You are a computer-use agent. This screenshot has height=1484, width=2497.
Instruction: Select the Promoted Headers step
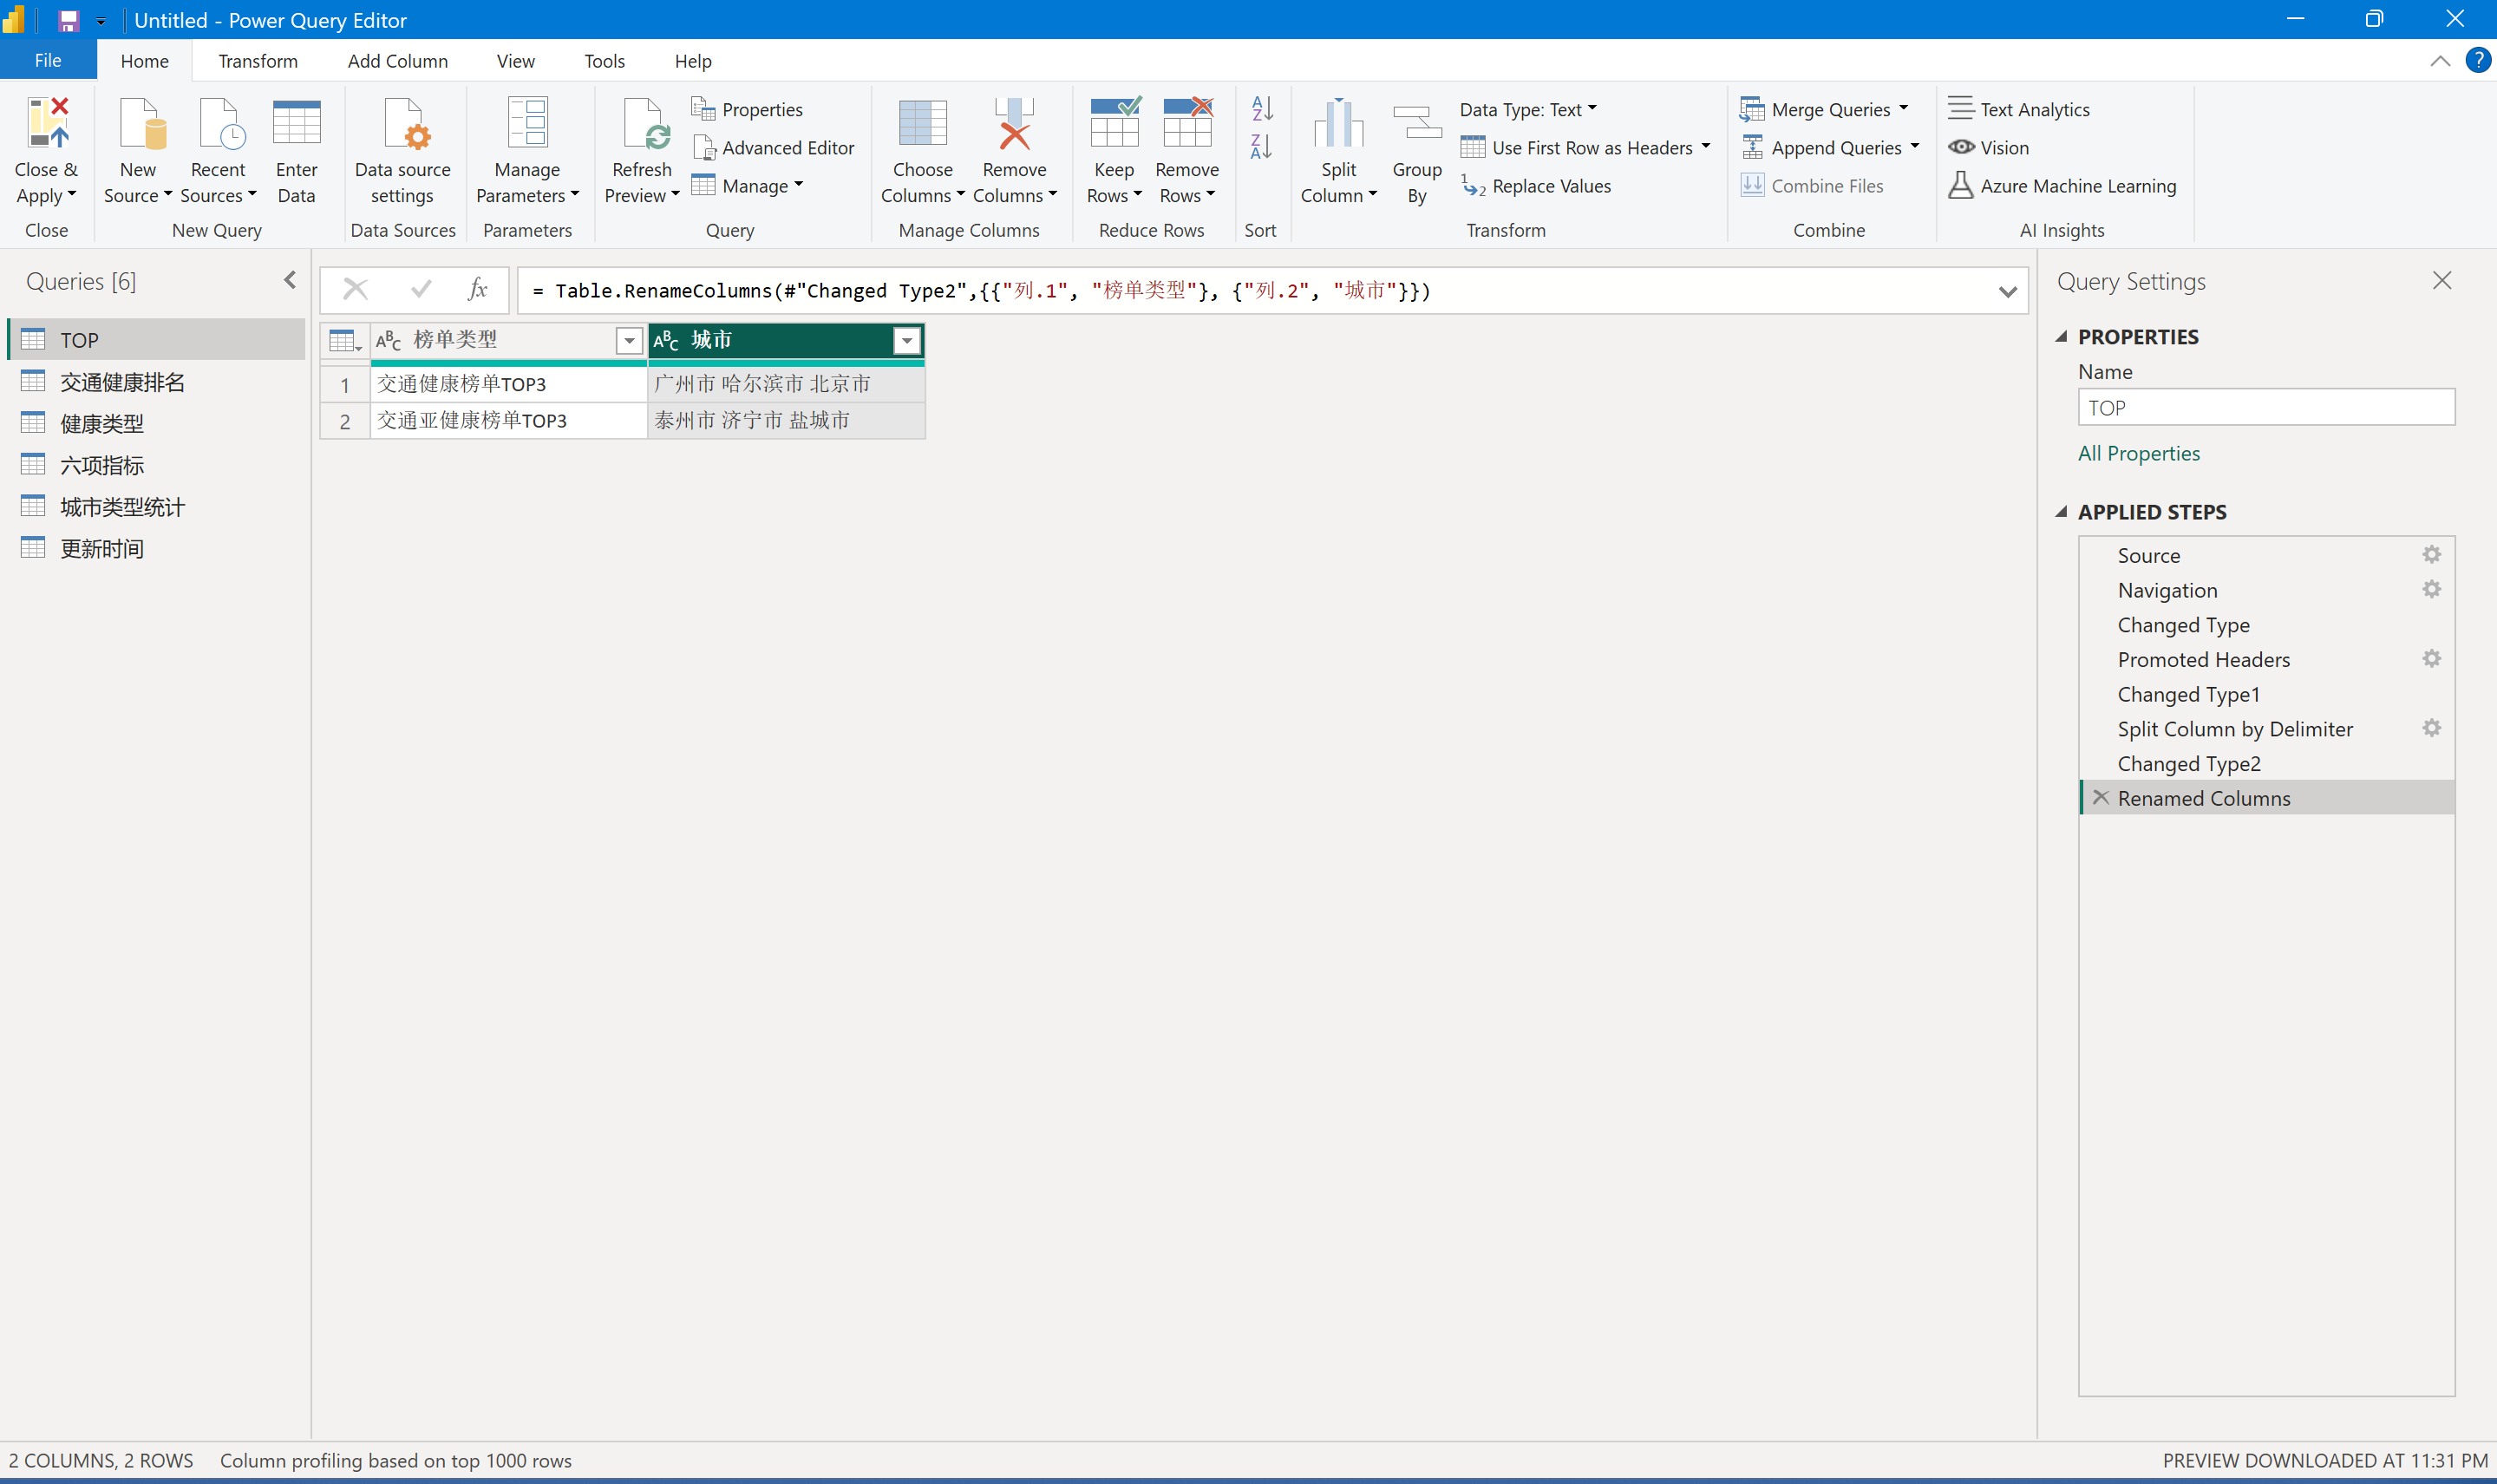coord(2203,659)
